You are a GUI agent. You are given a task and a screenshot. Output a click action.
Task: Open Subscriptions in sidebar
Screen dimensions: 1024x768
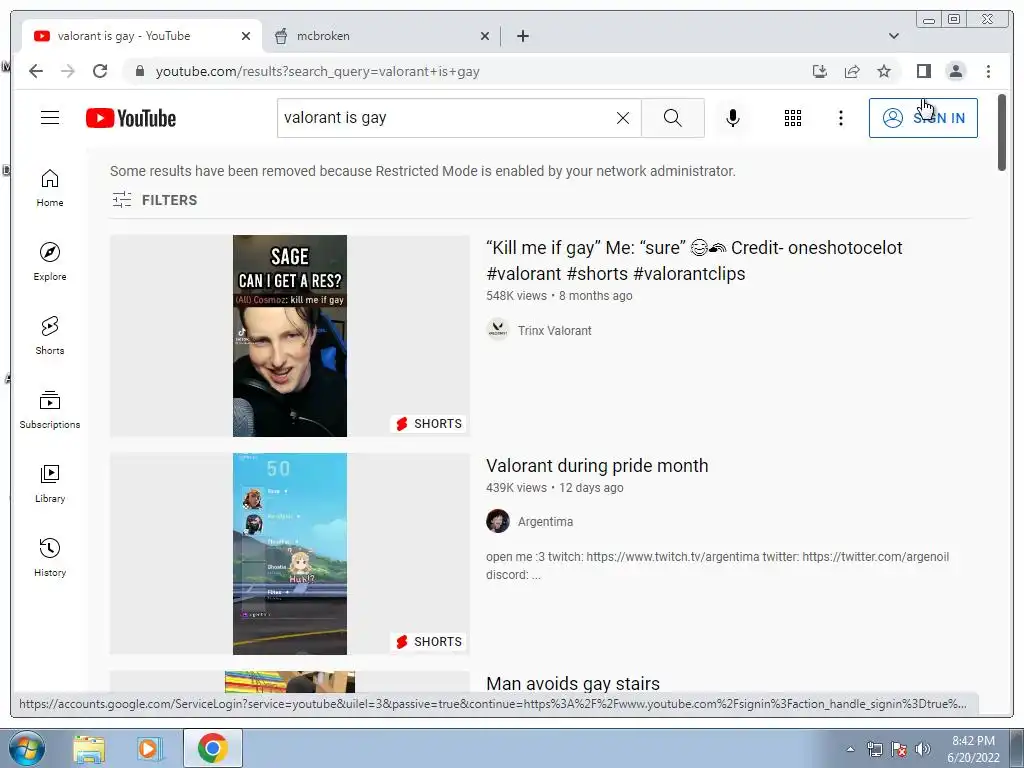[50, 409]
